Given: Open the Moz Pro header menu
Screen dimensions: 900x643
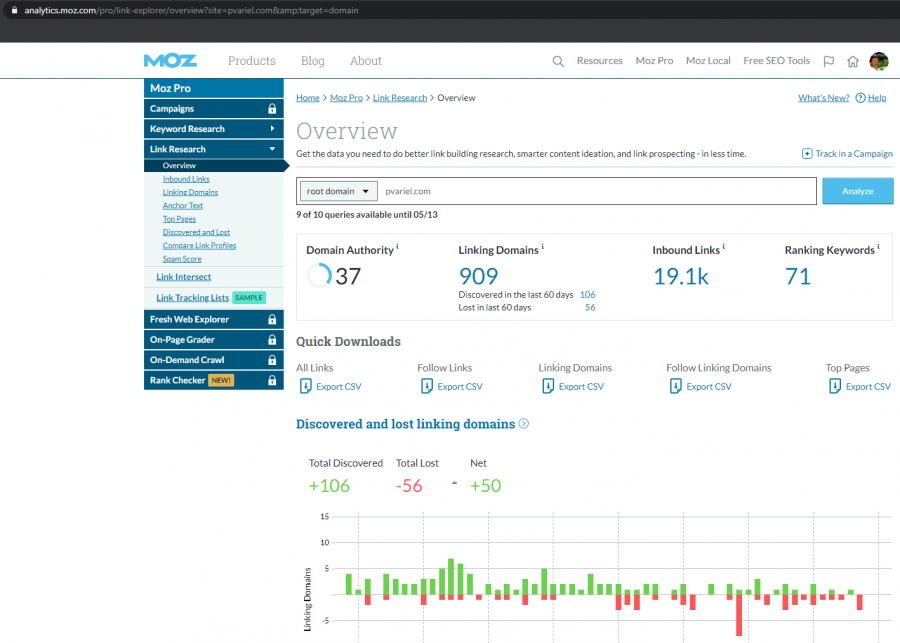Looking at the screenshot, I should (x=654, y=61).
